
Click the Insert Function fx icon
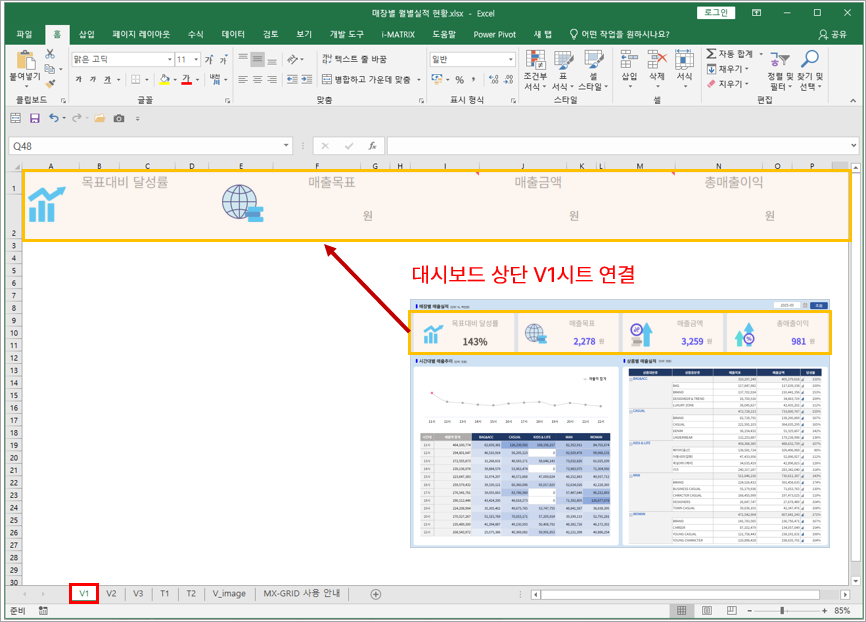(372, 146)
